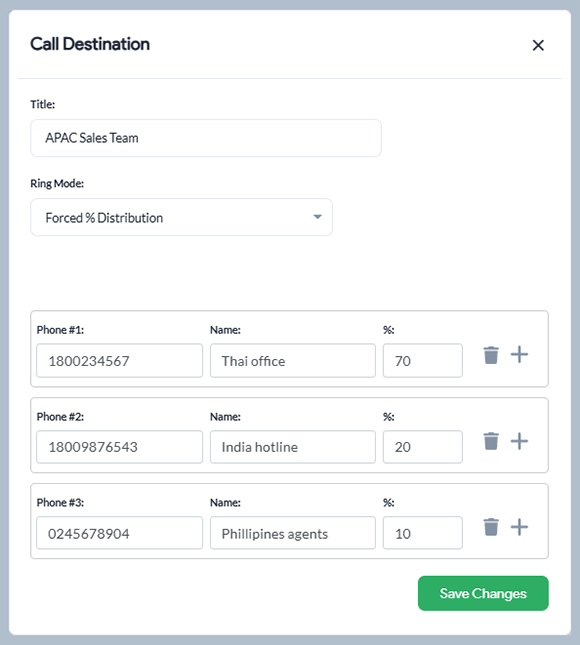Add a phone row after Phone #1
The image size is (580, 645).
click(519, 355)
